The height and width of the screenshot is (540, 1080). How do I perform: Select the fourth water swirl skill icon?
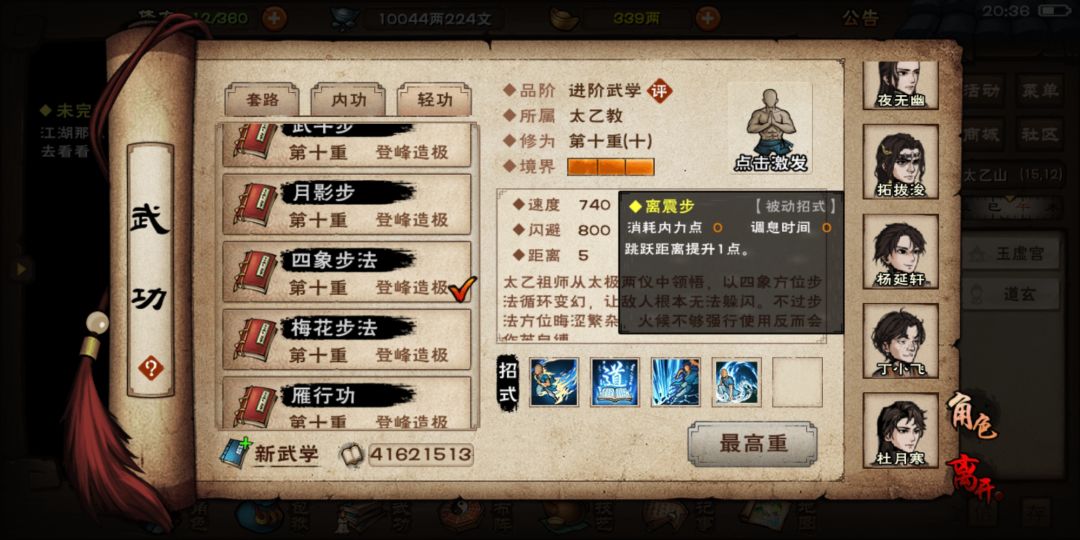point(736,382)
